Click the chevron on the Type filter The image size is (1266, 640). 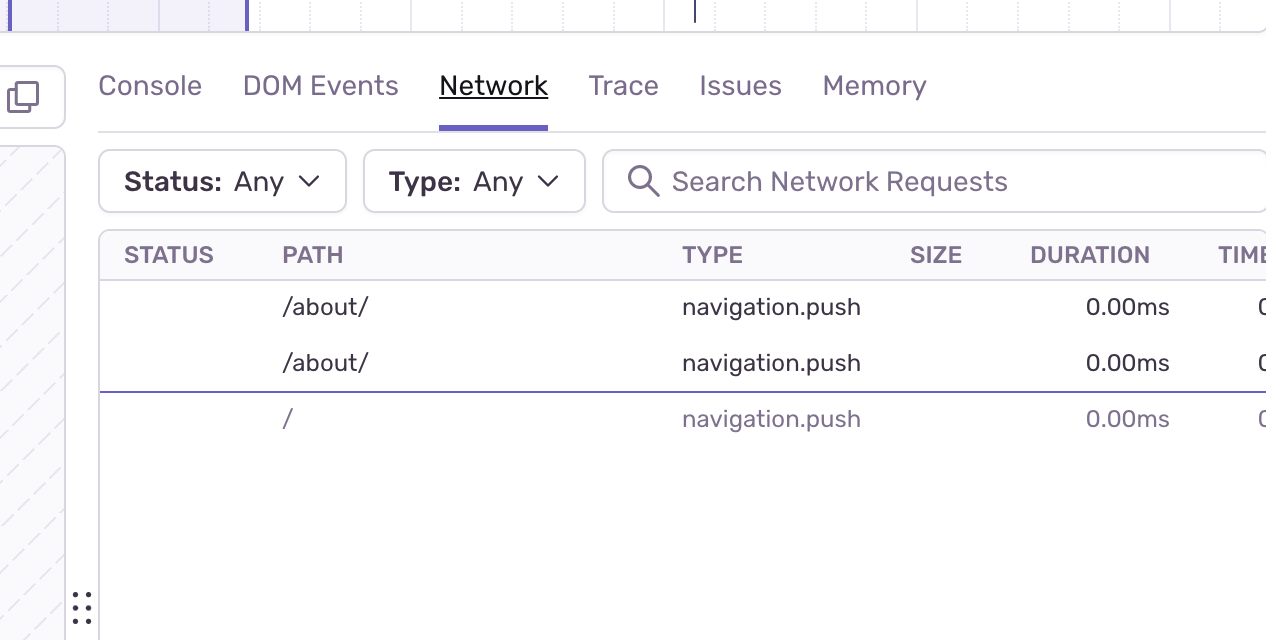(x=547, y=181)
